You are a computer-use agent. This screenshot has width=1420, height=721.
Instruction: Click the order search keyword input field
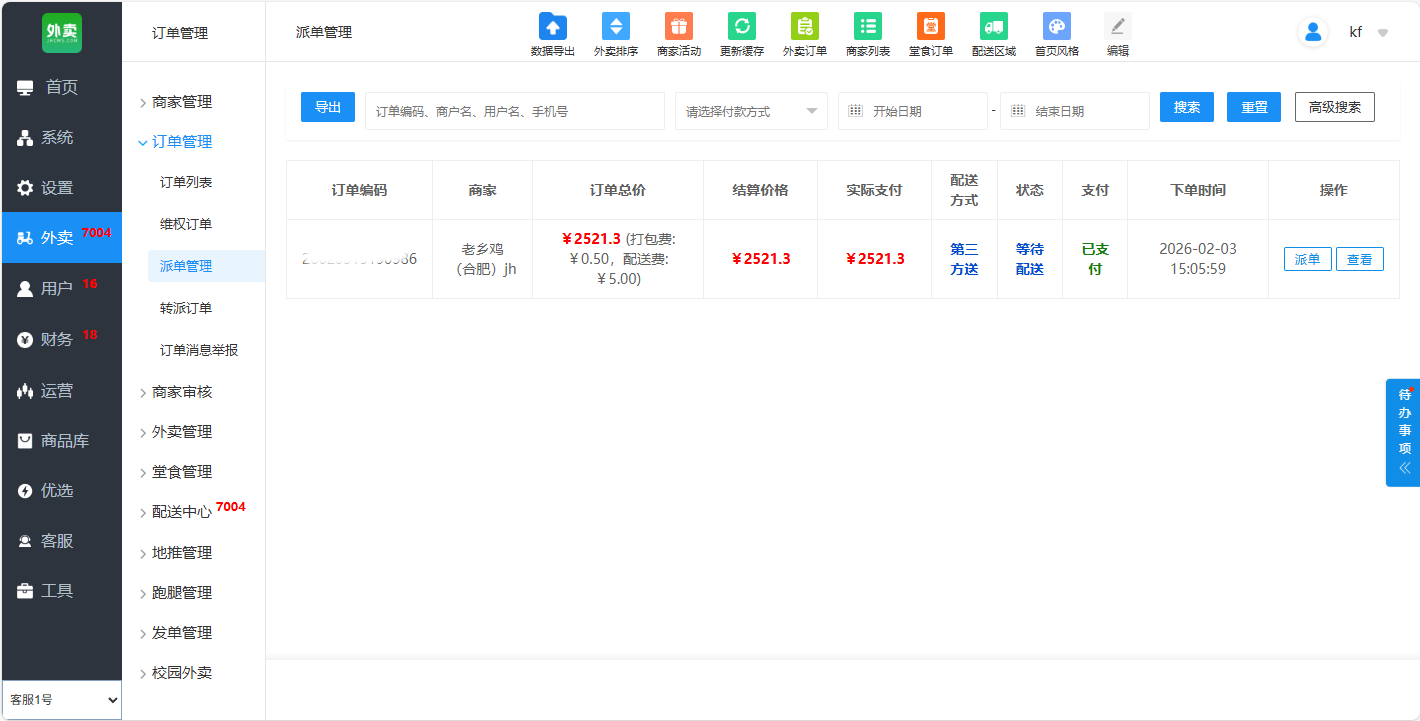514,111
